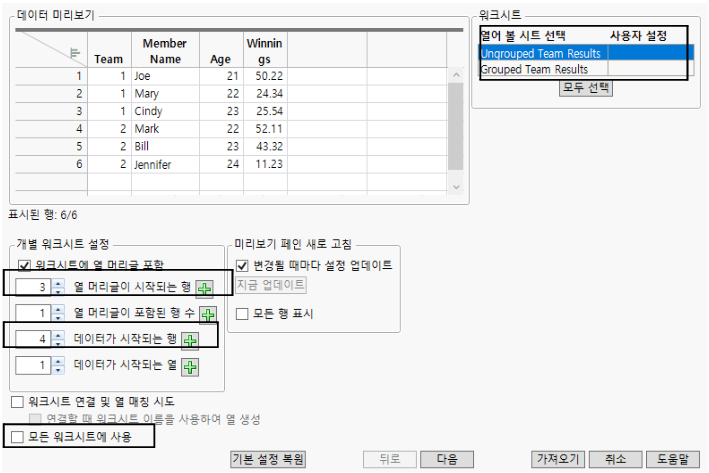Viewport: 709px width, 473px height.
Task: Click stepper arrows for 데이터가 시작되는 행
Action: 58,339
